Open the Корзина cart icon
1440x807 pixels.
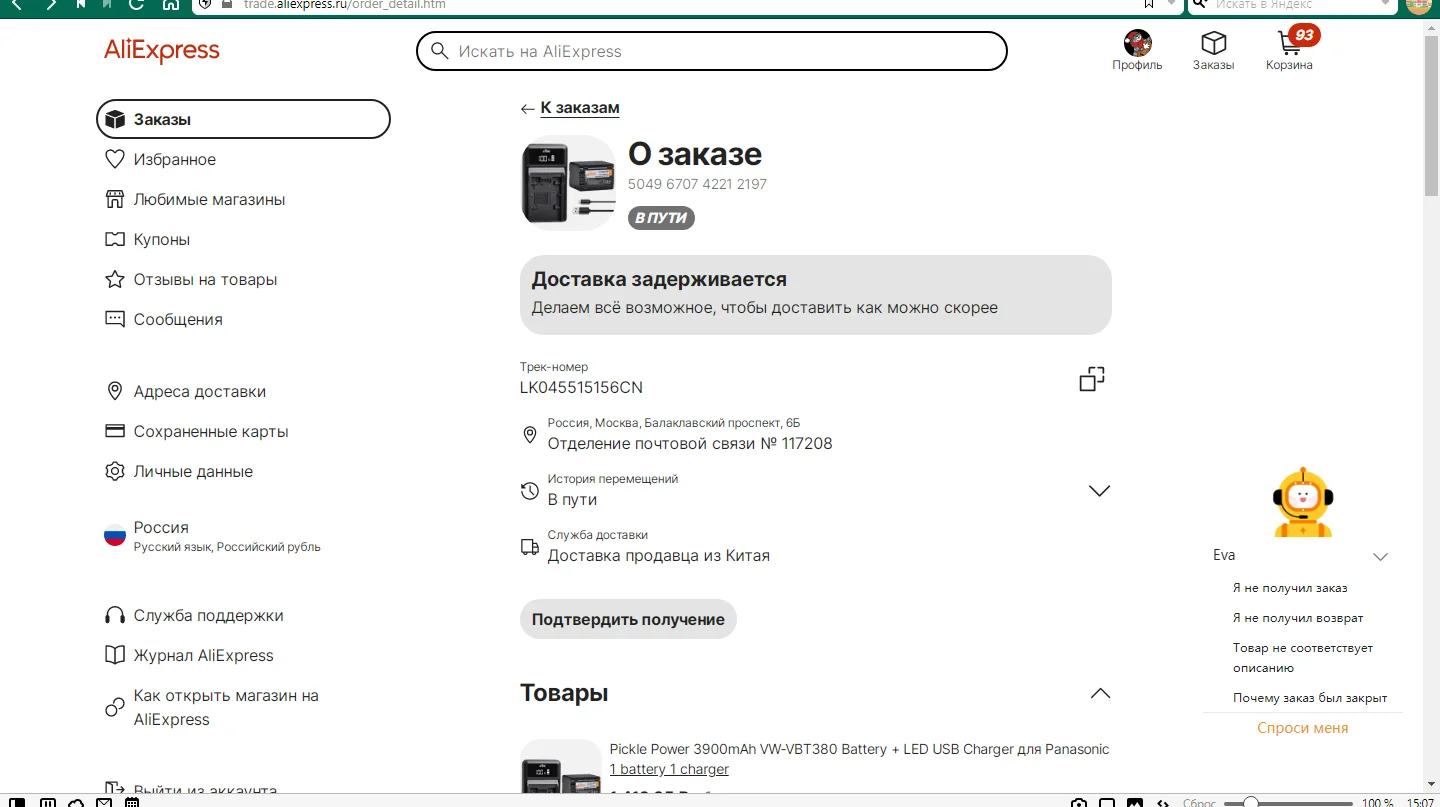tap(1289, 43)
